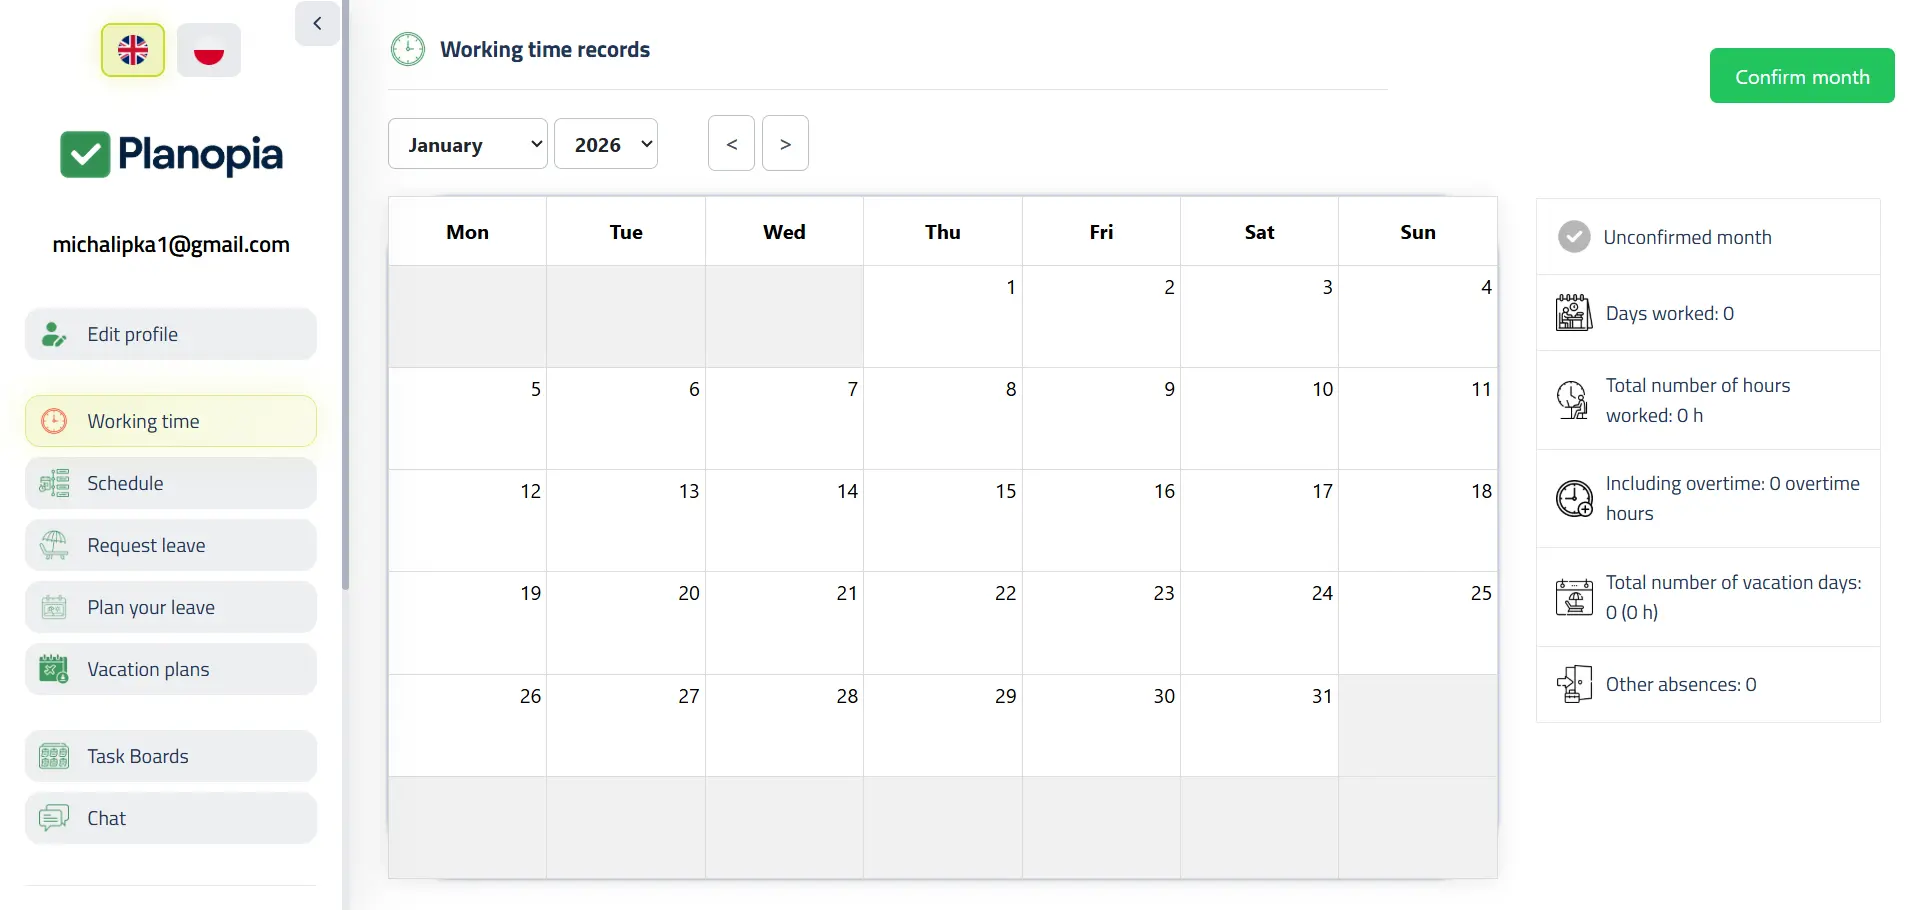Viewport: 1916px width, 910px height.
Task: Open the January month dropdown
Action: (x=467, y=144)
